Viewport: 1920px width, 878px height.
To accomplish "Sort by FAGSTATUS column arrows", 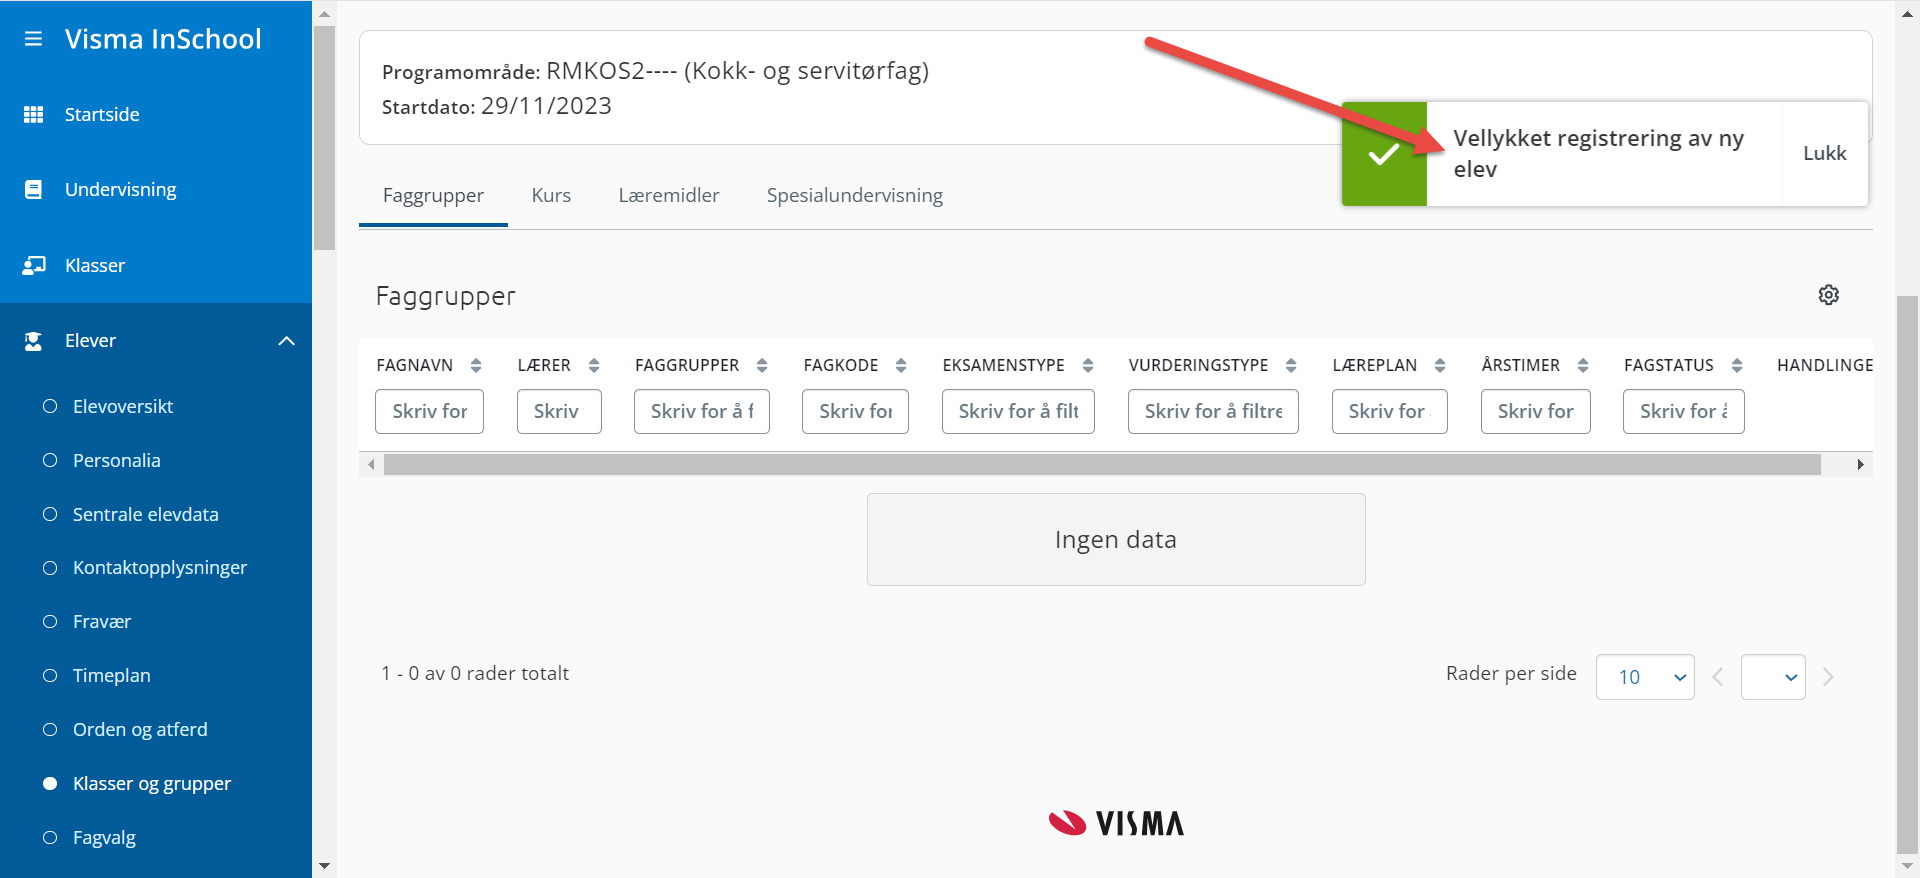I will (x=1737, y=365).
